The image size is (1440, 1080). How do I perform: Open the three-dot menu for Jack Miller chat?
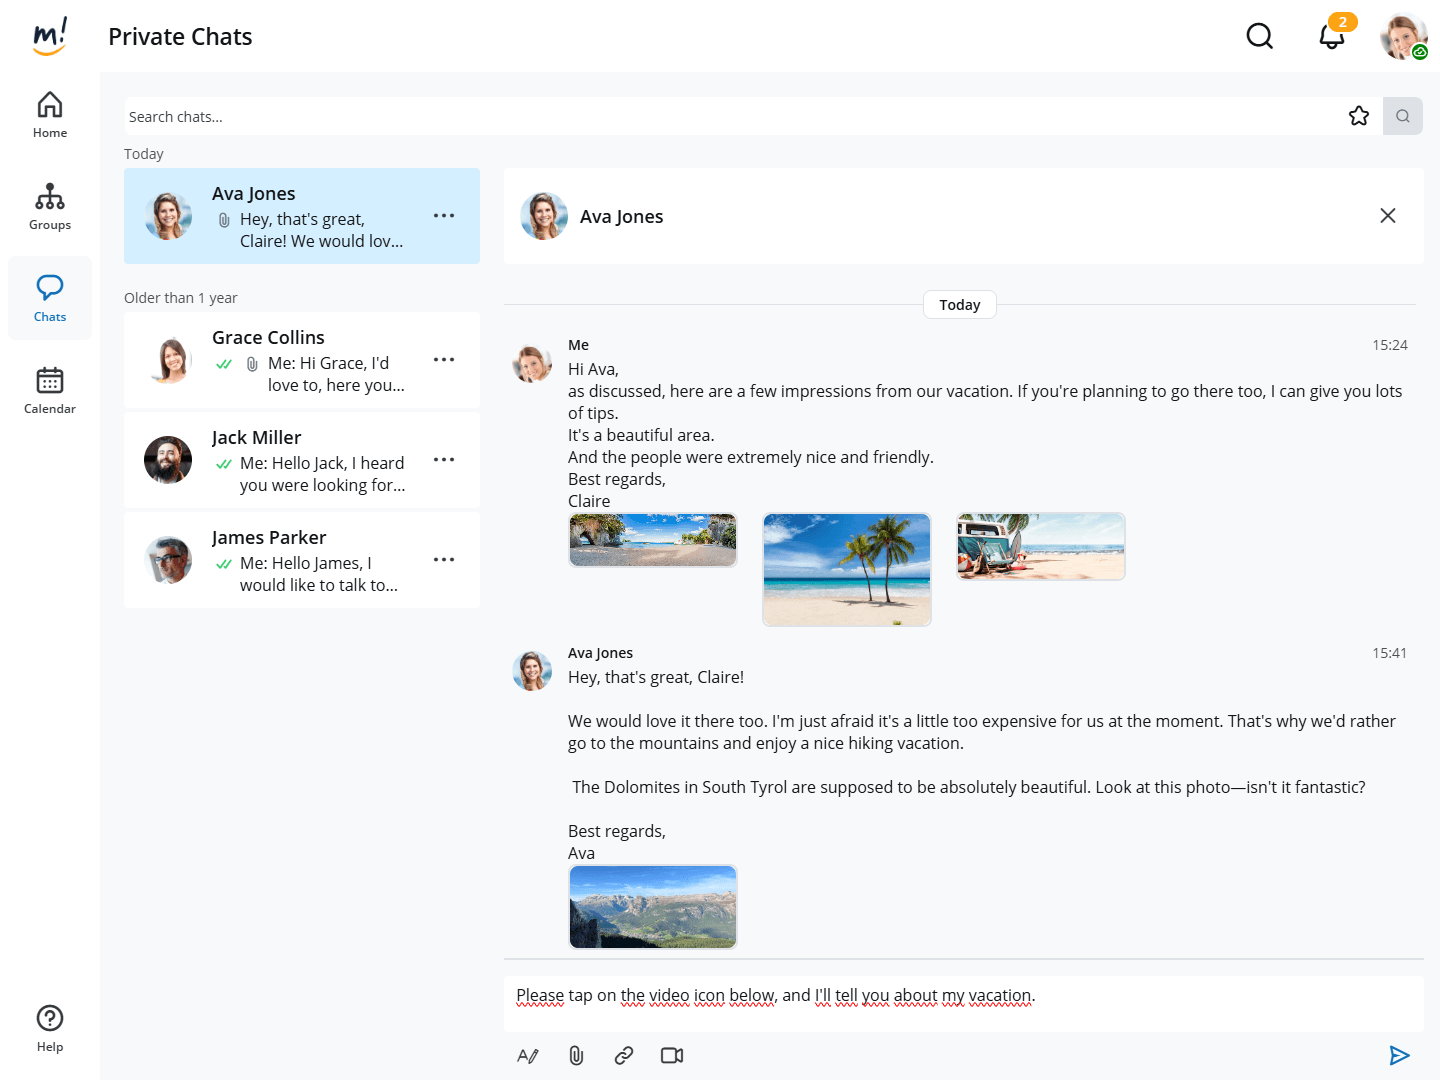pyautogui.click(x=444, y=460)
